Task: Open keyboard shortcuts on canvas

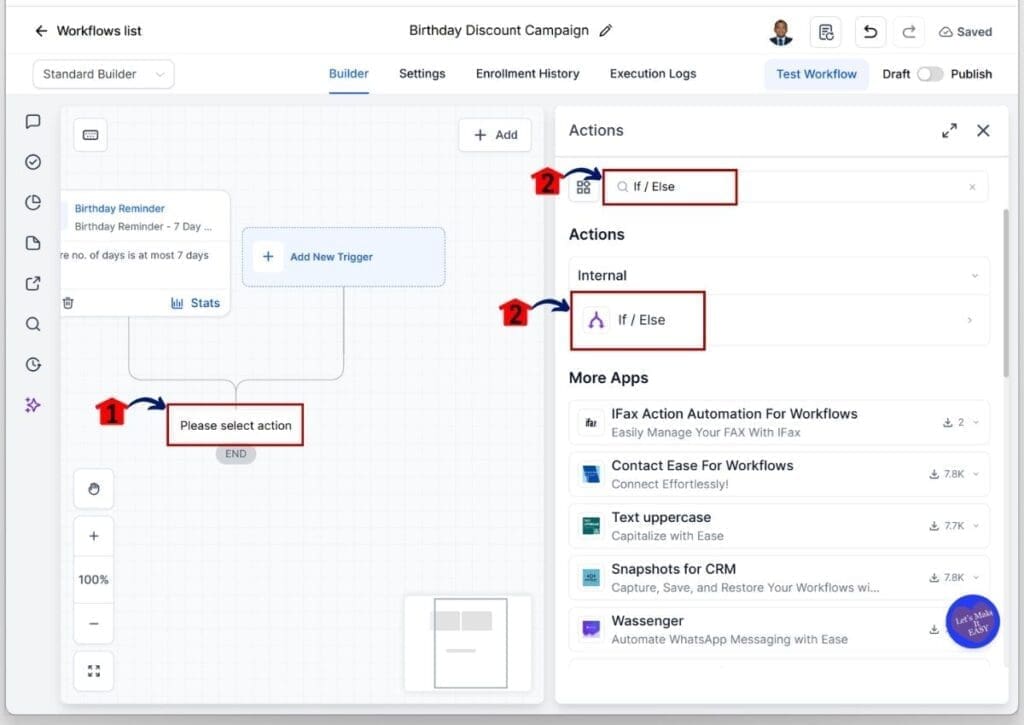Action: [91, 135]
